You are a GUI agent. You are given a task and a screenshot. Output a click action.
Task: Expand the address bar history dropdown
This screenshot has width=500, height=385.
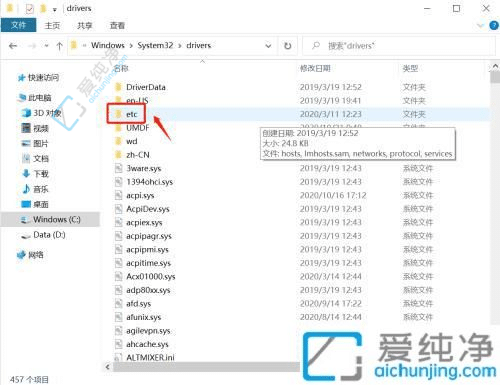coord(268,46)
